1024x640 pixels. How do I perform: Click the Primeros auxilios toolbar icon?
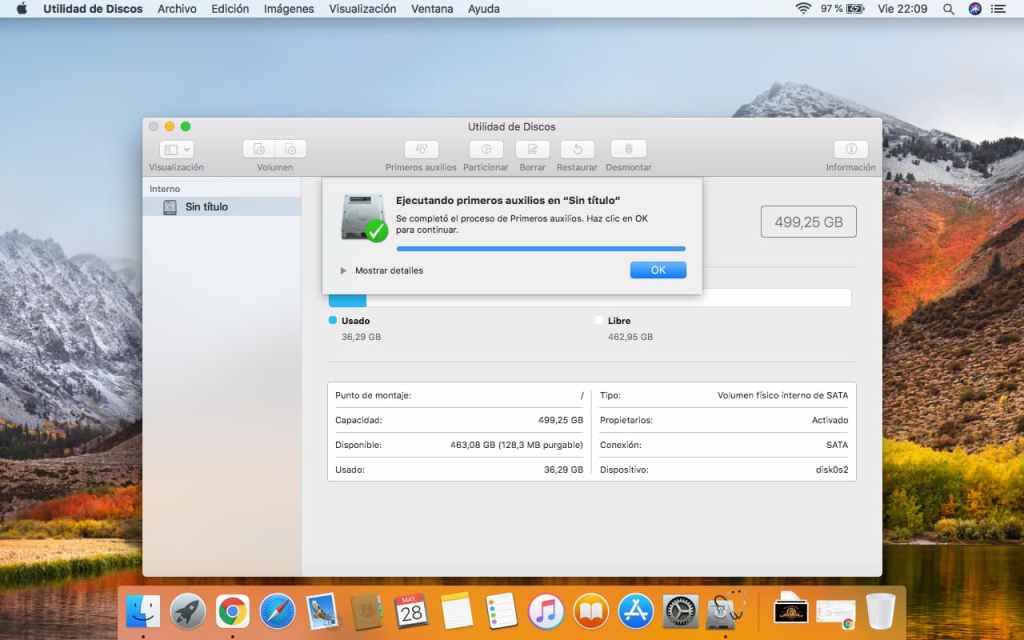(421, 149)
